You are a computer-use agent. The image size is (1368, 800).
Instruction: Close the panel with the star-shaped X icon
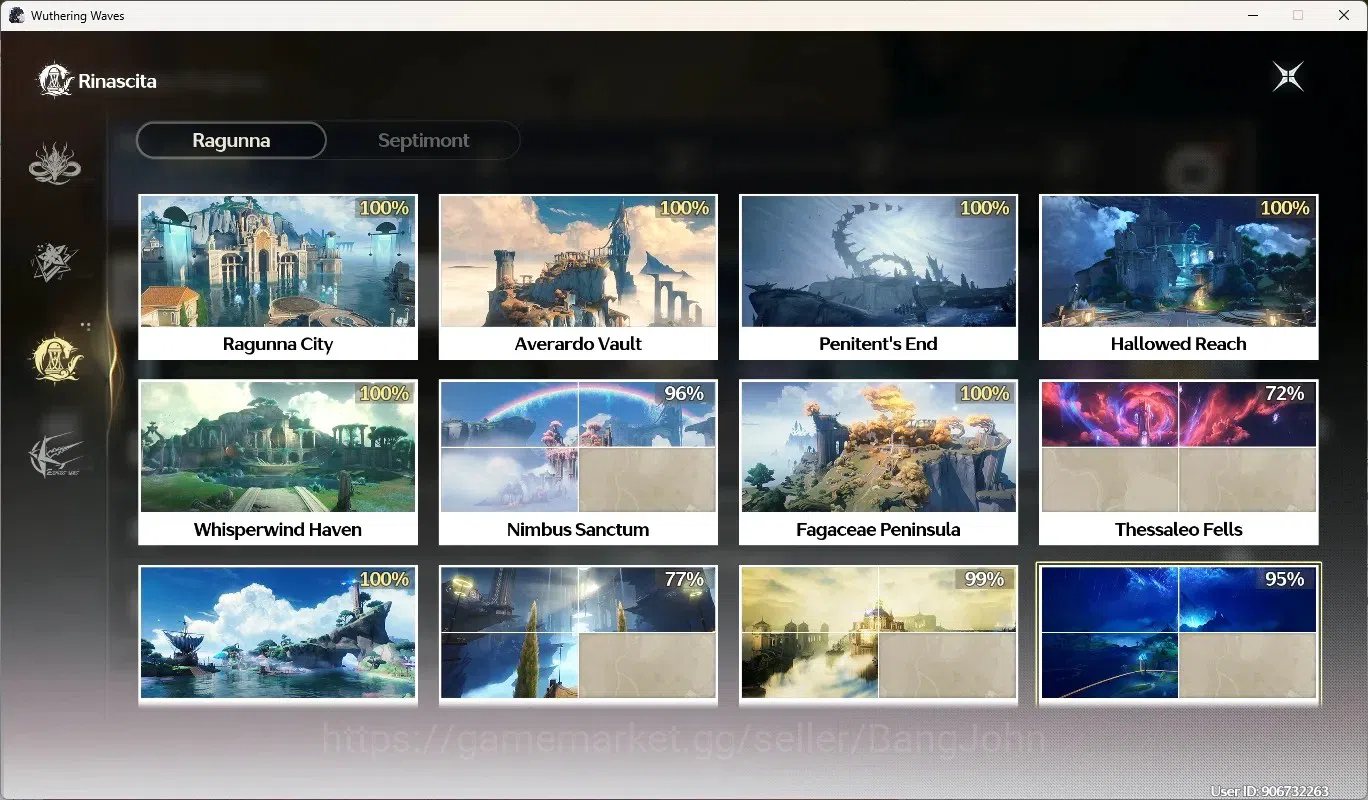pyautogui.click(x=1288, y=77)
